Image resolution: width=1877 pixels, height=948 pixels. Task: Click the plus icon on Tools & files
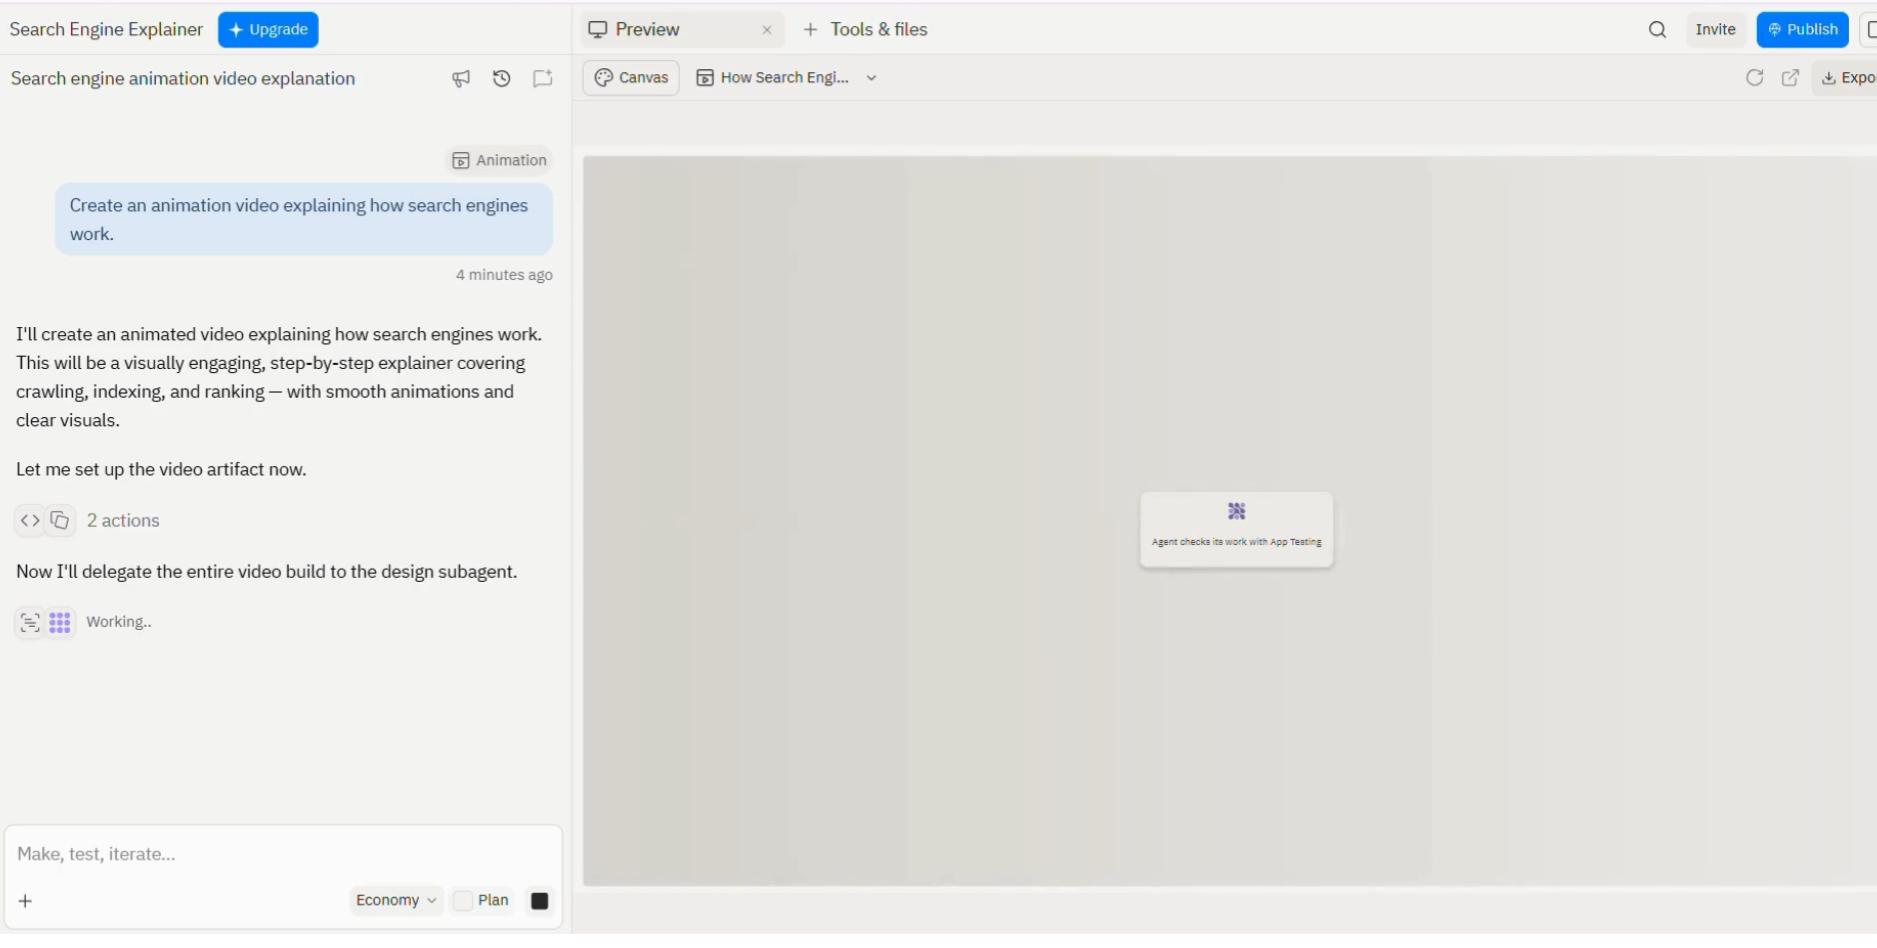[810, 30]
